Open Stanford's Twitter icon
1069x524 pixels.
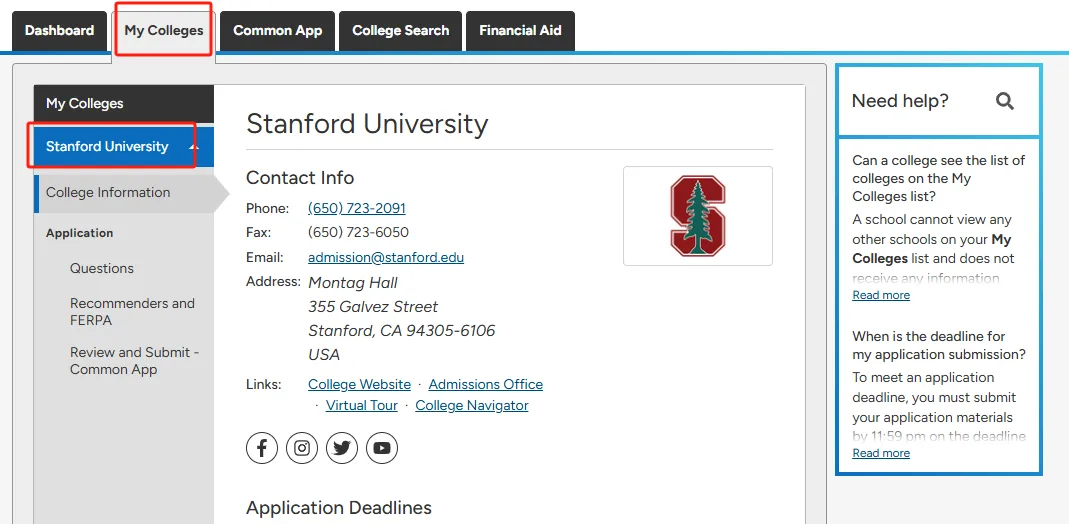click(x=342, y=448)
